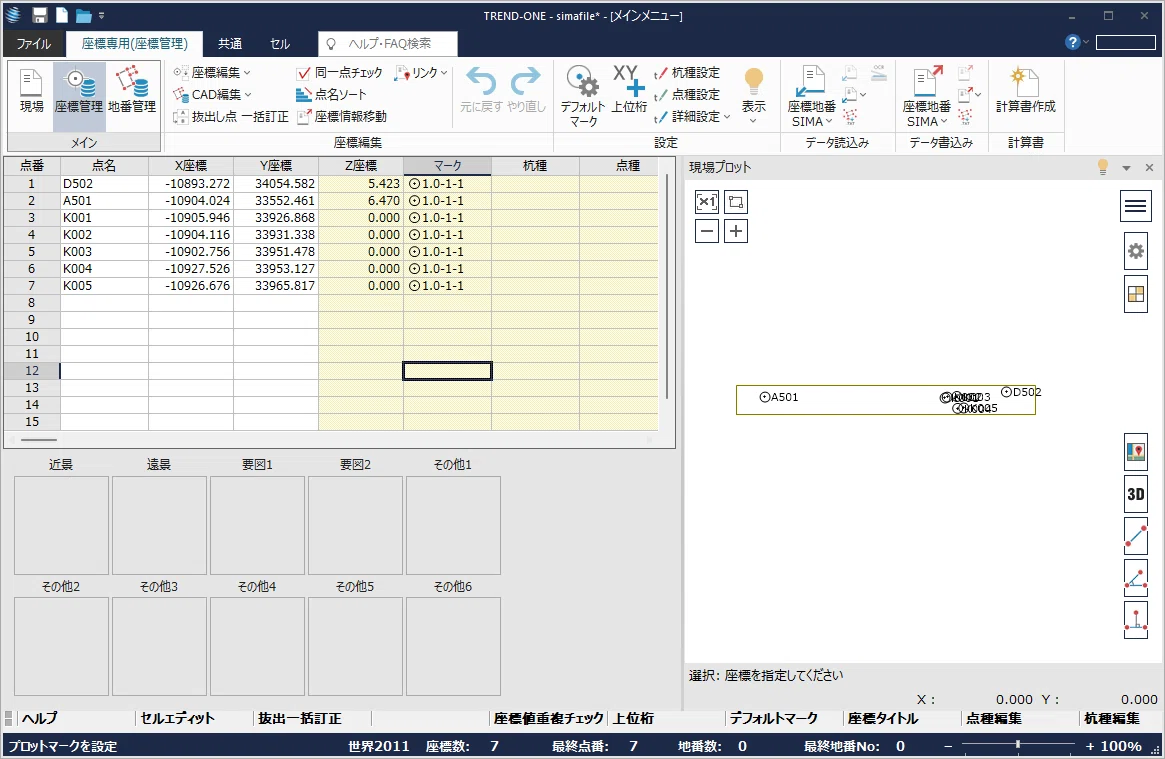The width and height of the screenshot is (1165, 759).
Task: Click the ヘルプ・FAQ検索 search field
Action: click(x=388, y=44)
